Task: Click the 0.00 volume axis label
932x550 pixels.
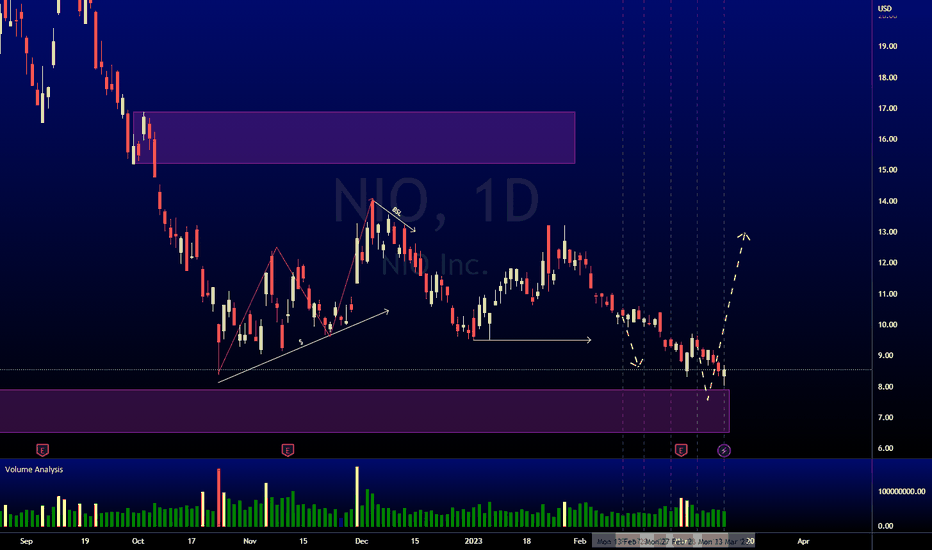Action: (886, 526)
